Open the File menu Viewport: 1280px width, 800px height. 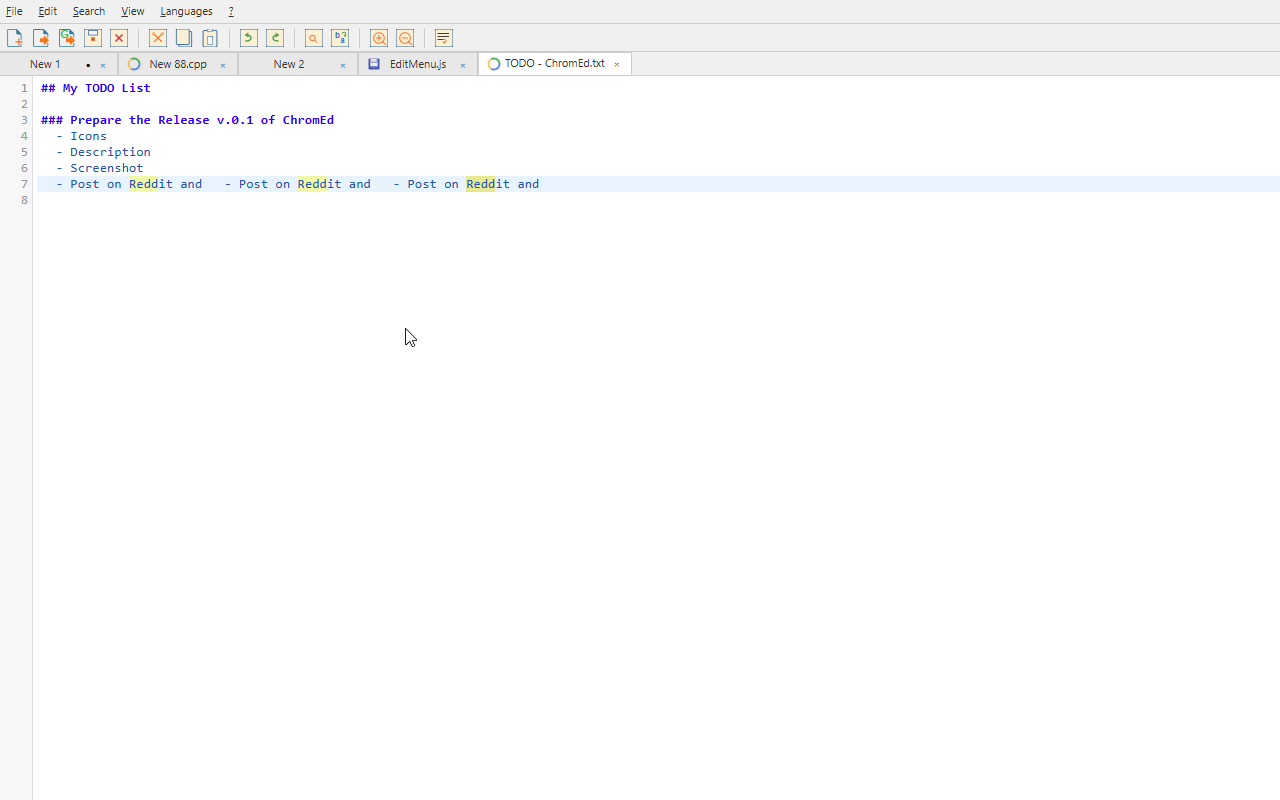pos(14,11)
